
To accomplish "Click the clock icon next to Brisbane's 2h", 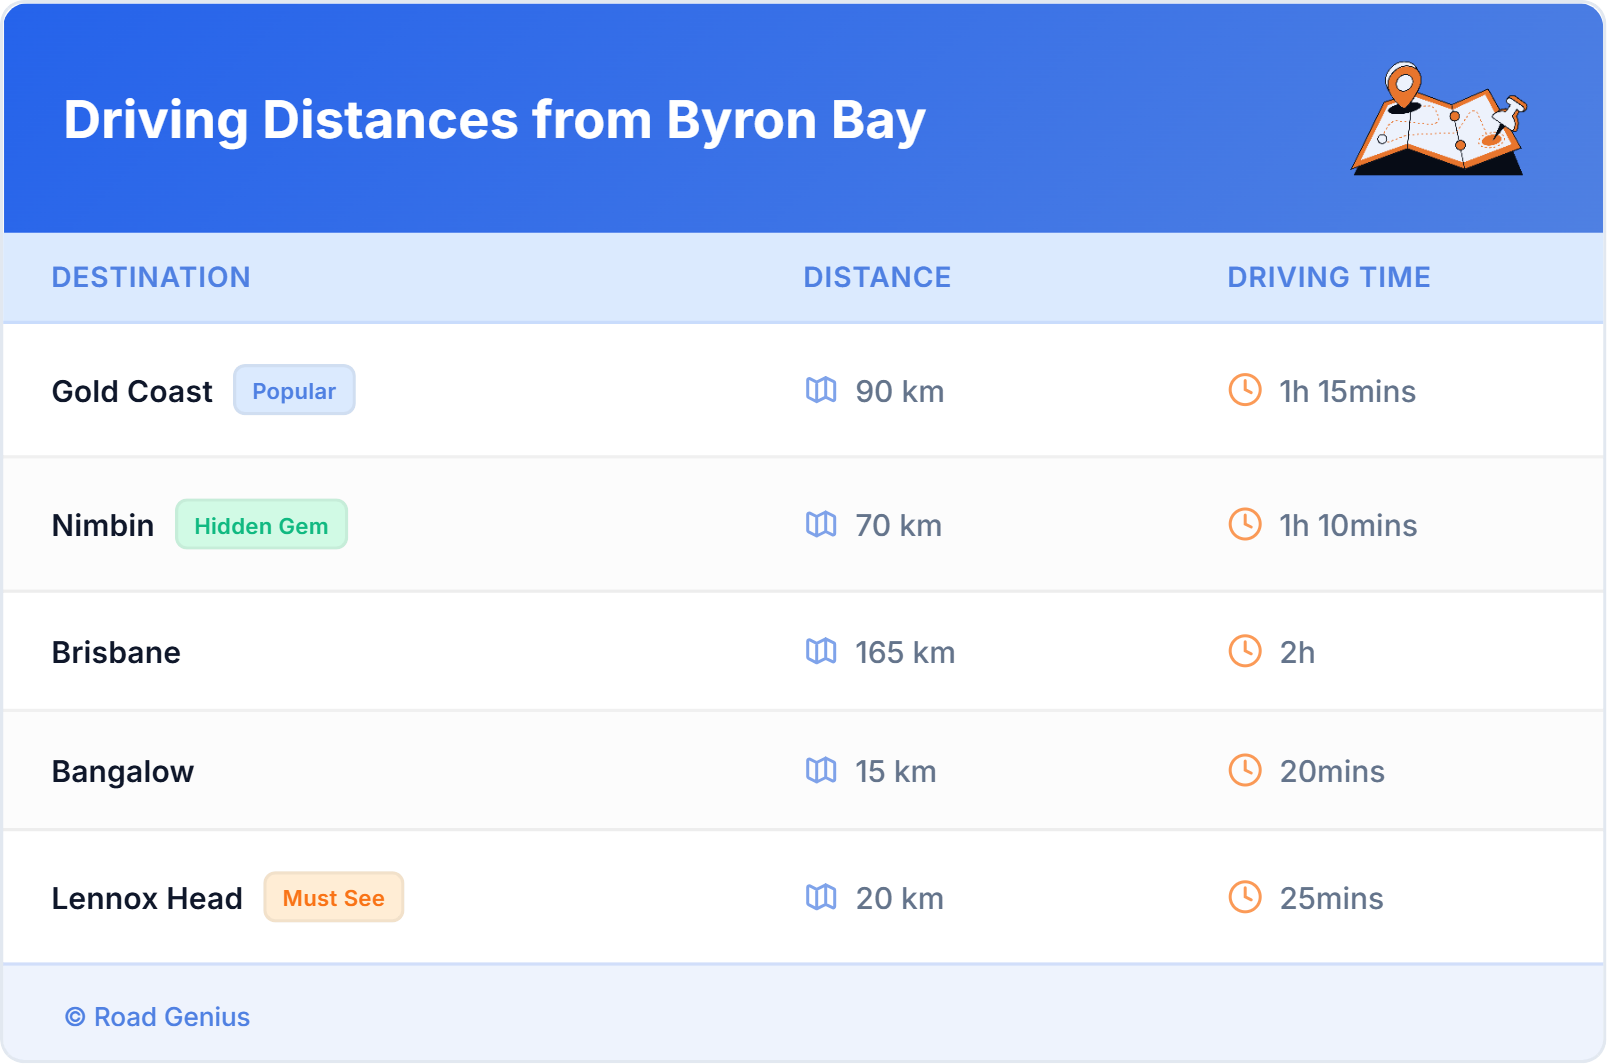I will (1244, 652).
